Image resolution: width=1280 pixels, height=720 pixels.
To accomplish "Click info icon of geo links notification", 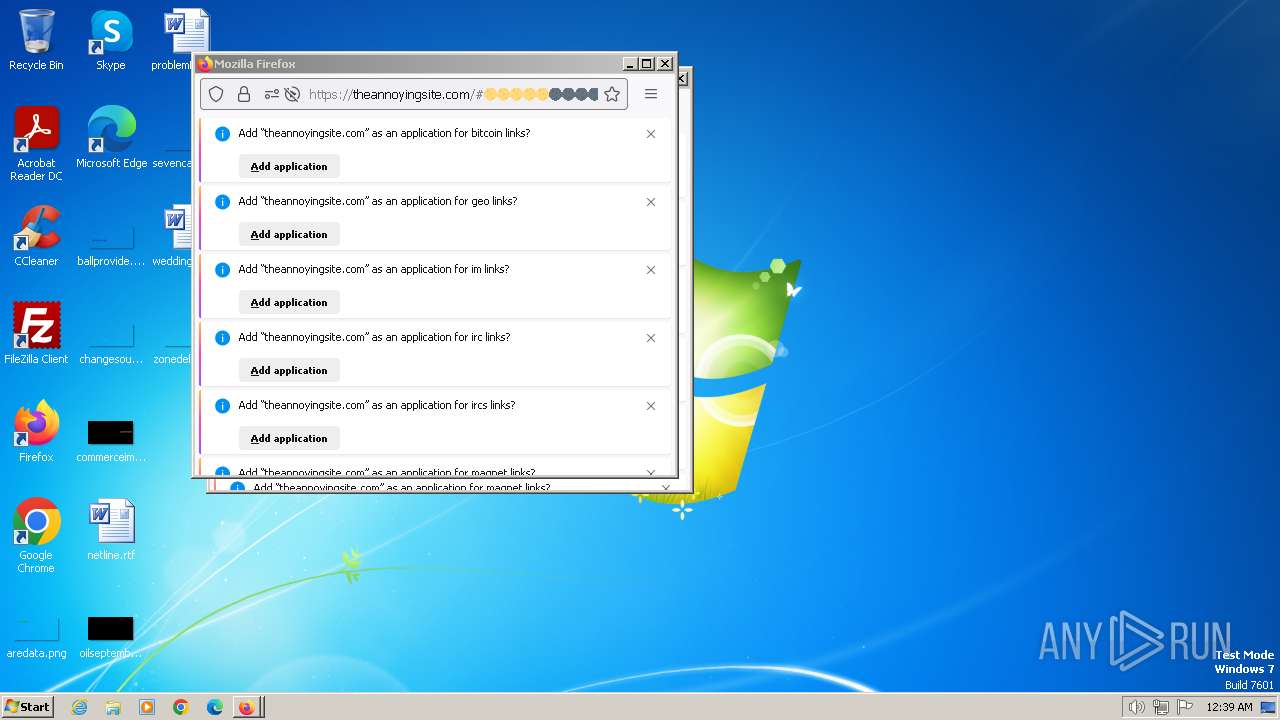I will tap(222, 202).
